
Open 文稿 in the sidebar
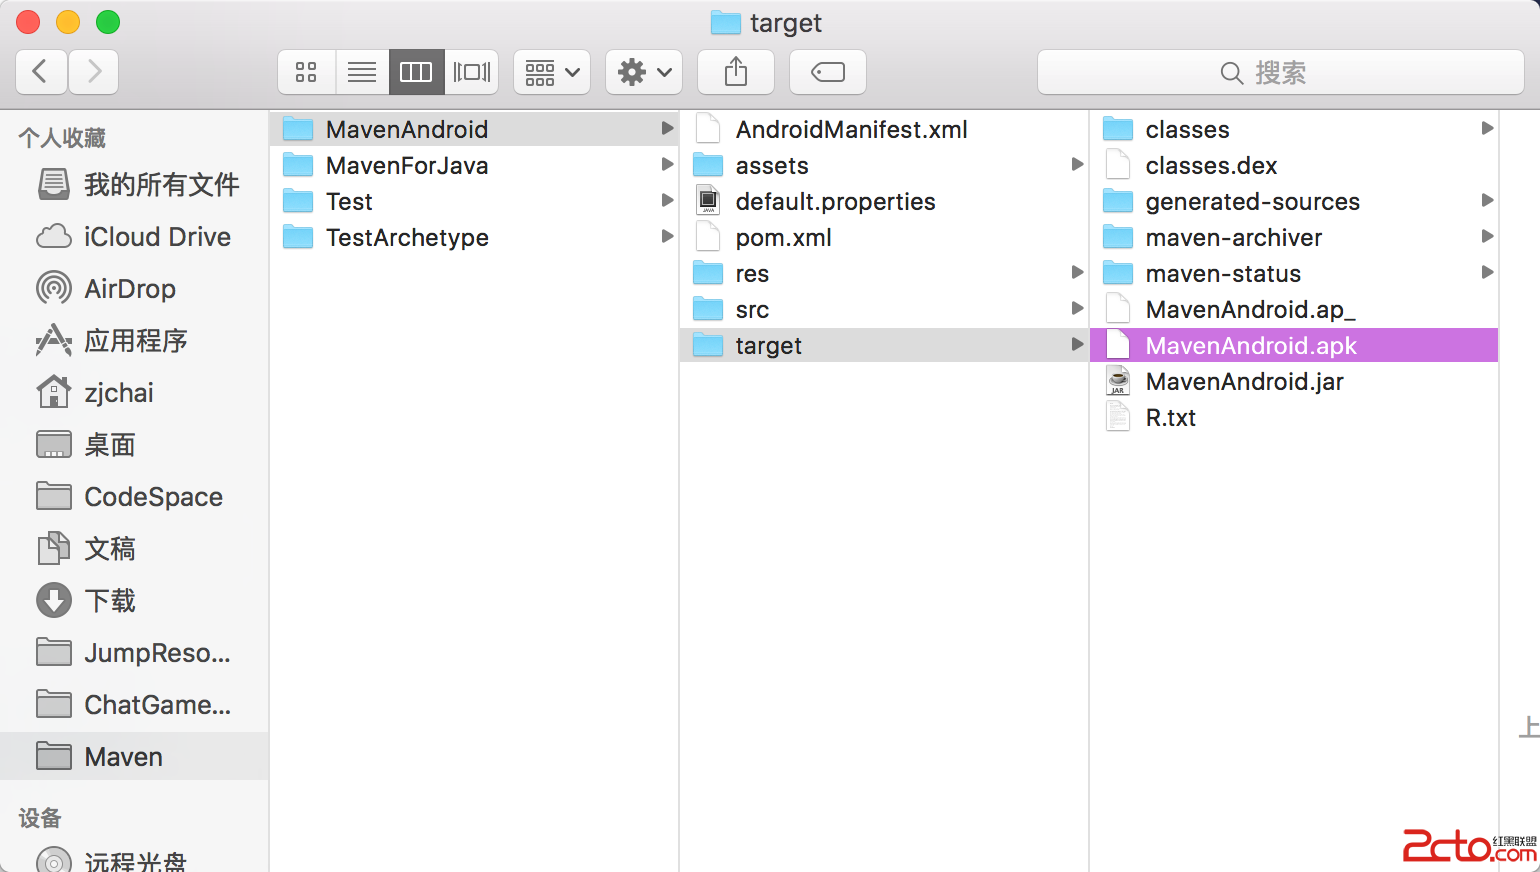(134, 548)
